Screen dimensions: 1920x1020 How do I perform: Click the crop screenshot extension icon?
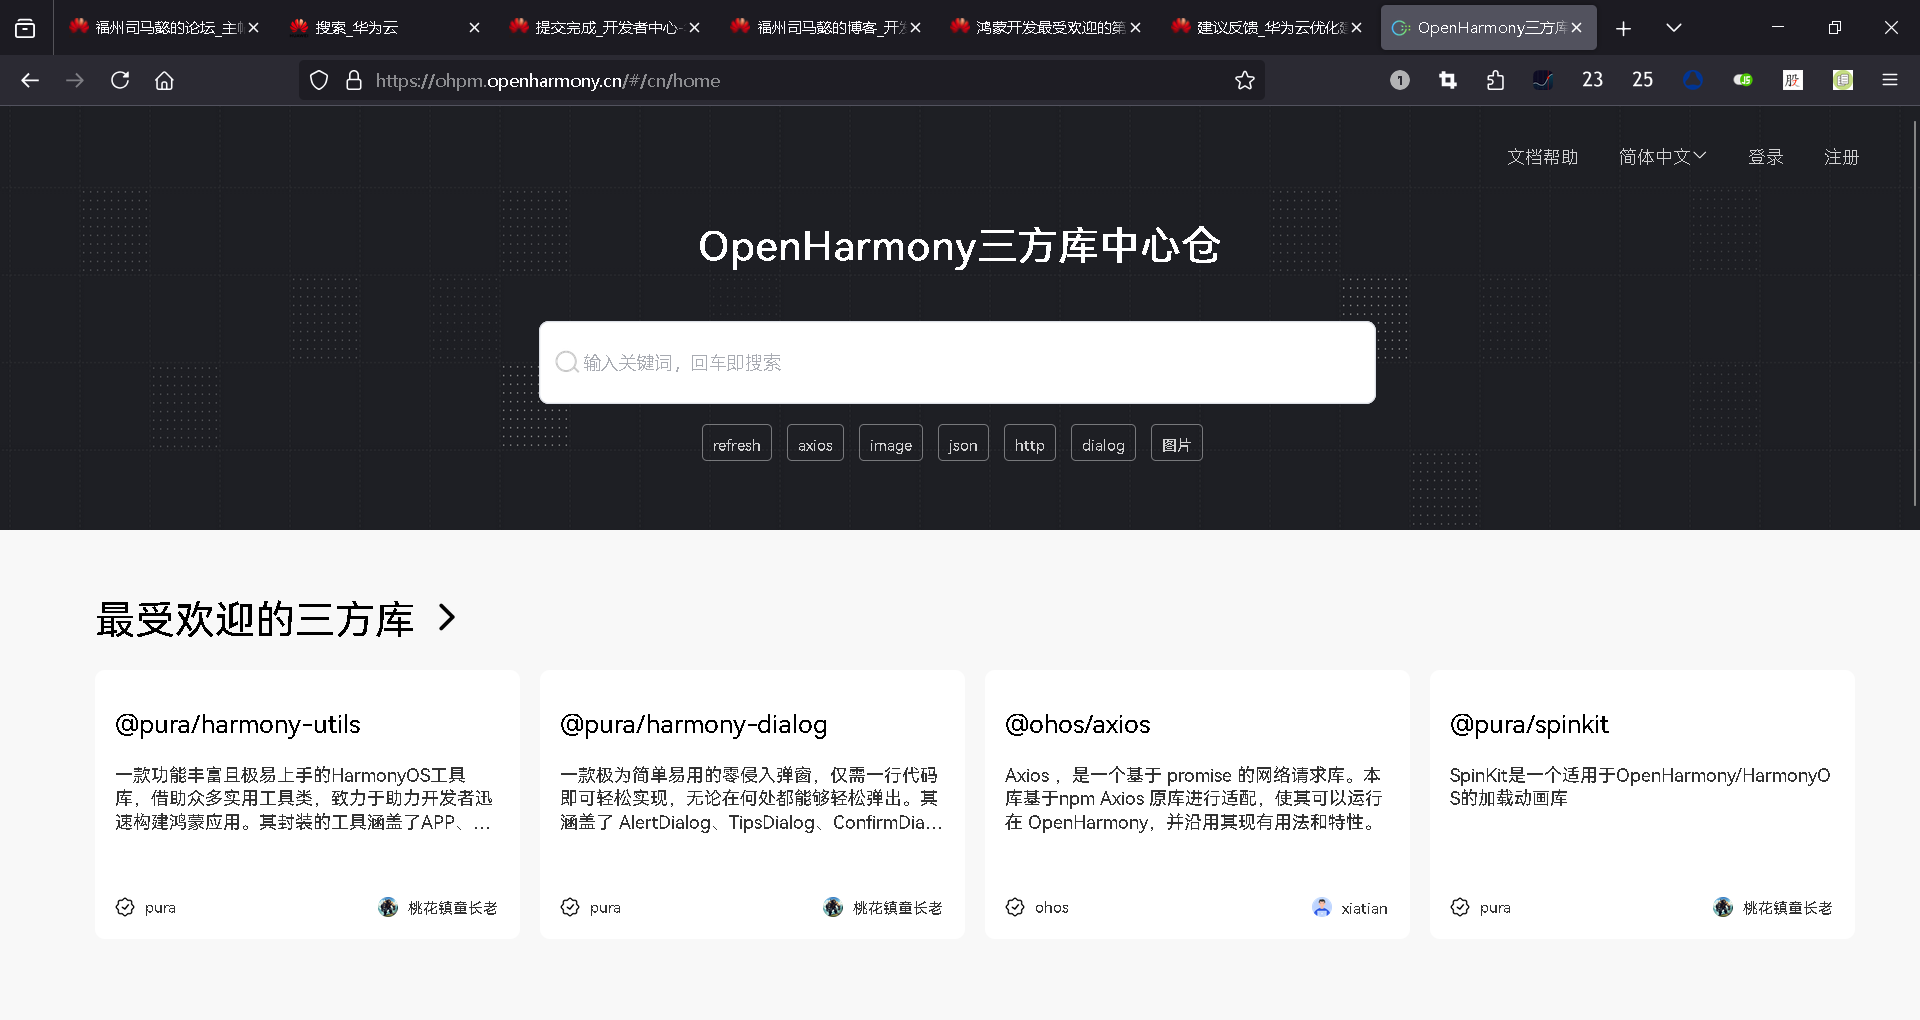point(1447,80)
